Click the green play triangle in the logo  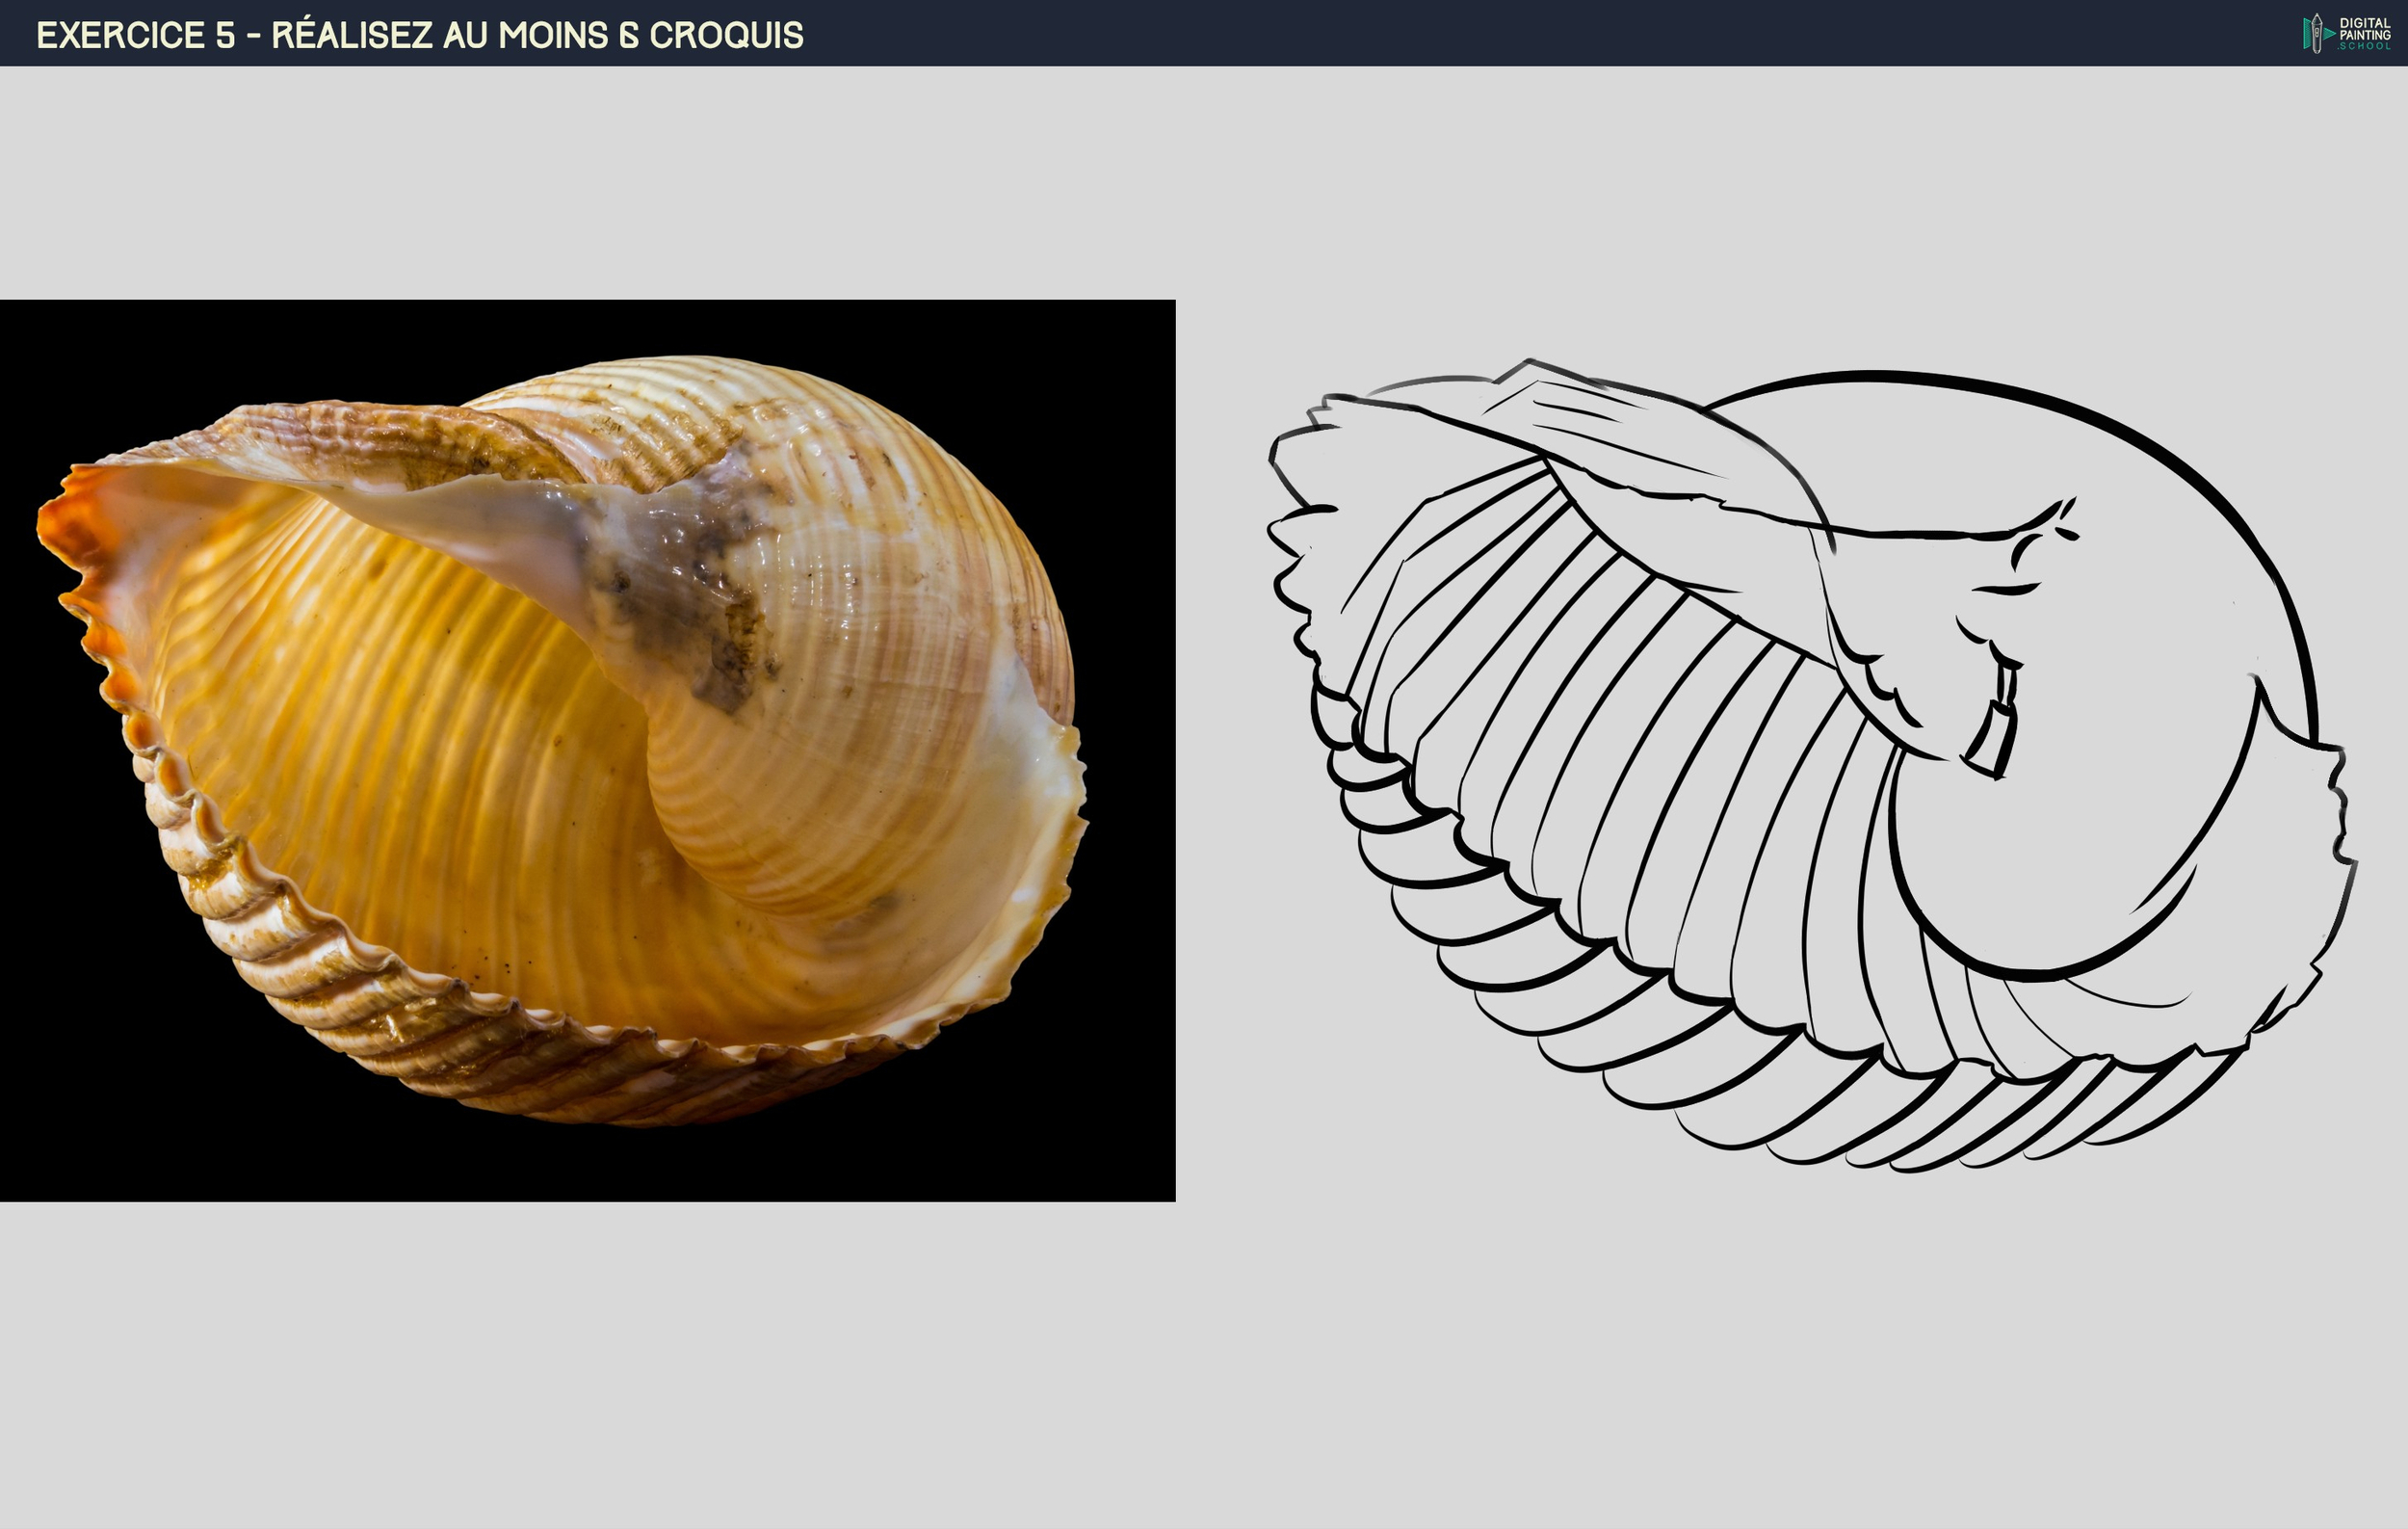pos(2330,33)
